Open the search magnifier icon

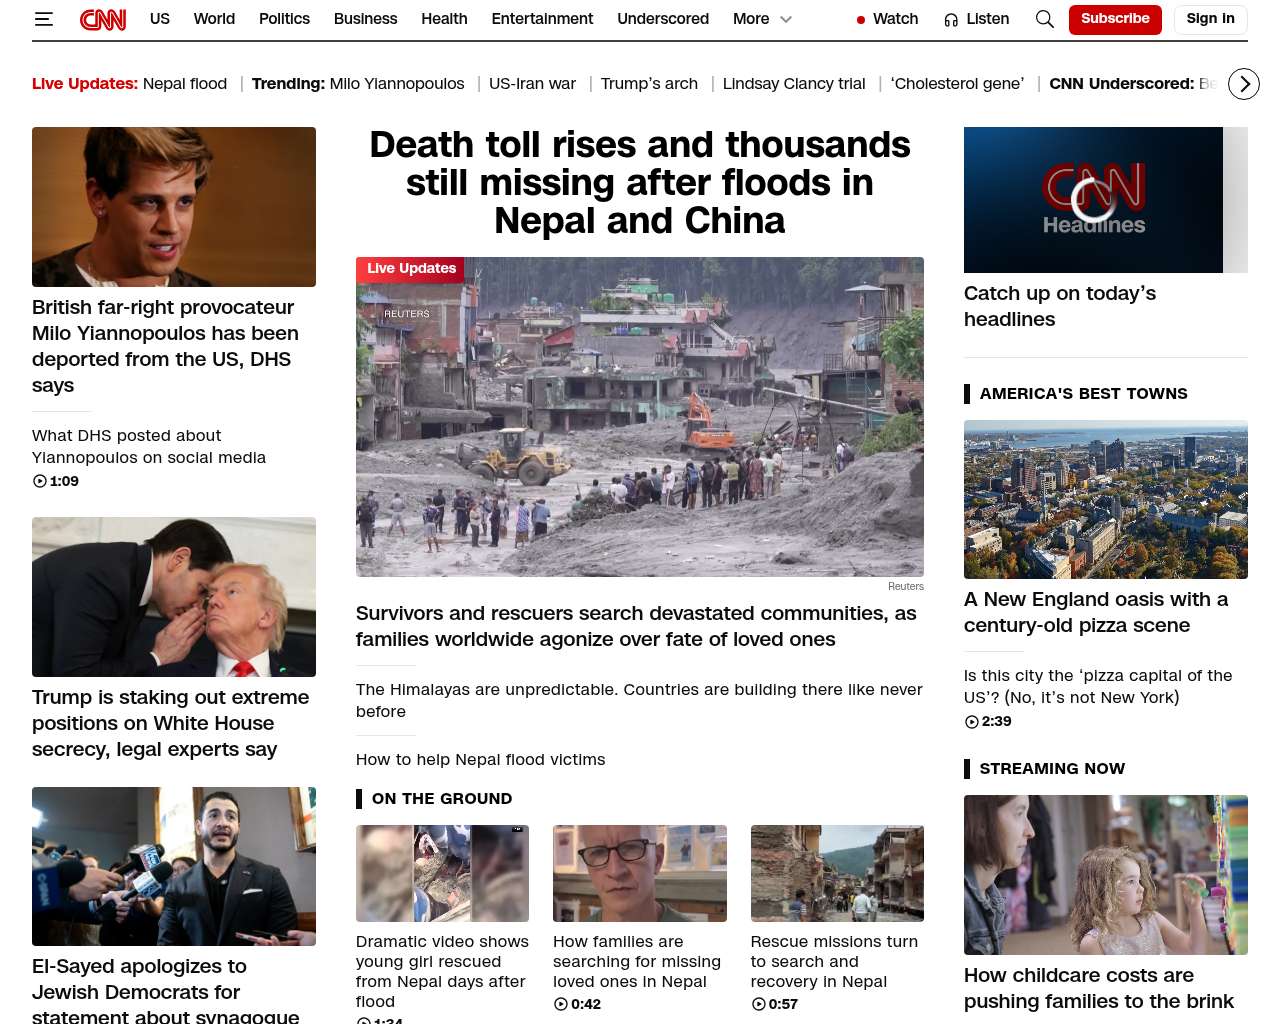1045,19
